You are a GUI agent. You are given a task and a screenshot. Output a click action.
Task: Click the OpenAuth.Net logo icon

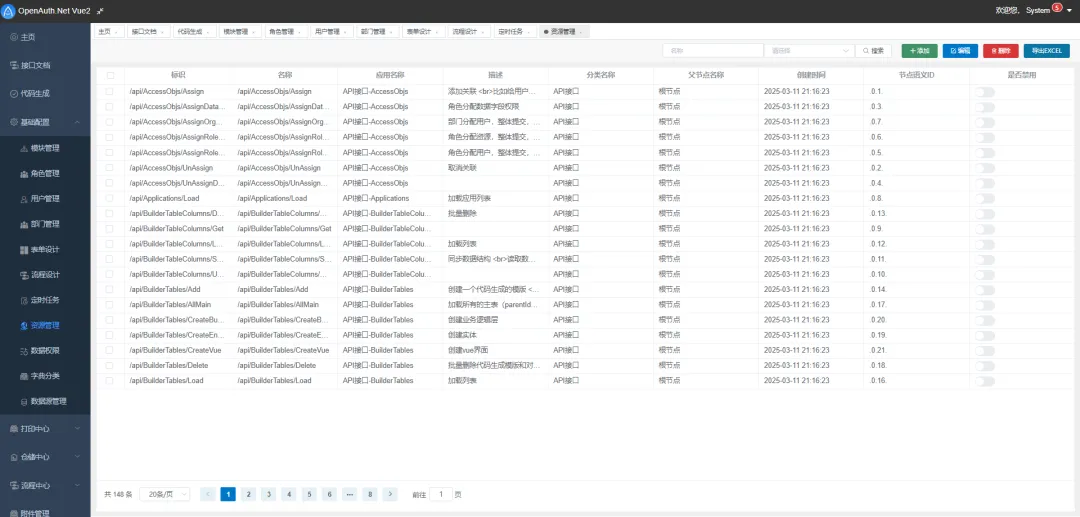[9, 11]
